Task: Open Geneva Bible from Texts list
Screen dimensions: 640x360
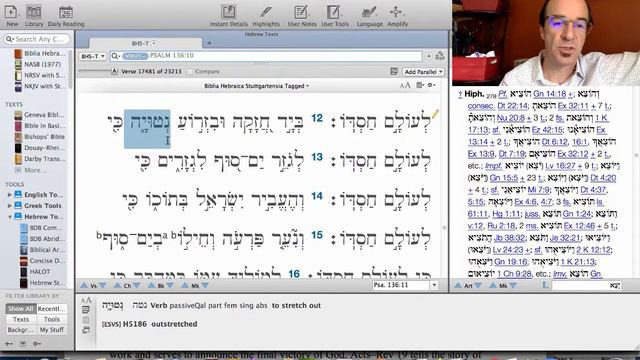Action: pos(44,115)
